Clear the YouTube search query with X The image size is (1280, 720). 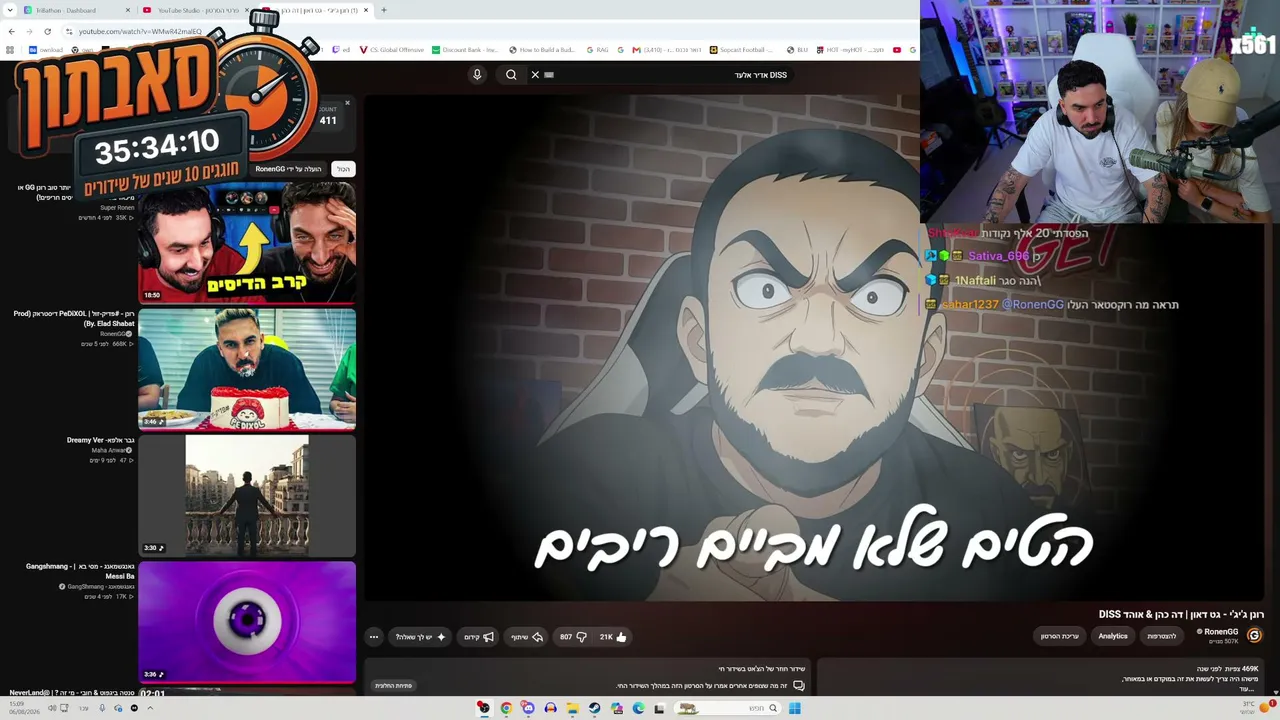pyautogui.click(x=535, y=75)
